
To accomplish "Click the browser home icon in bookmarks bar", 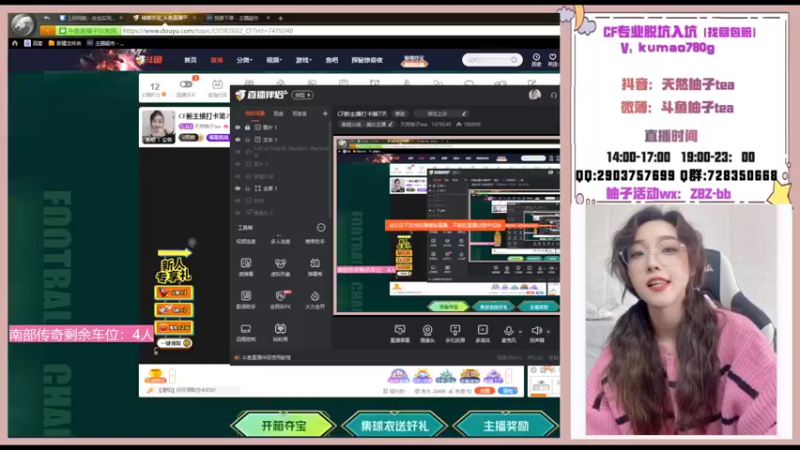I will pos(15,43).
